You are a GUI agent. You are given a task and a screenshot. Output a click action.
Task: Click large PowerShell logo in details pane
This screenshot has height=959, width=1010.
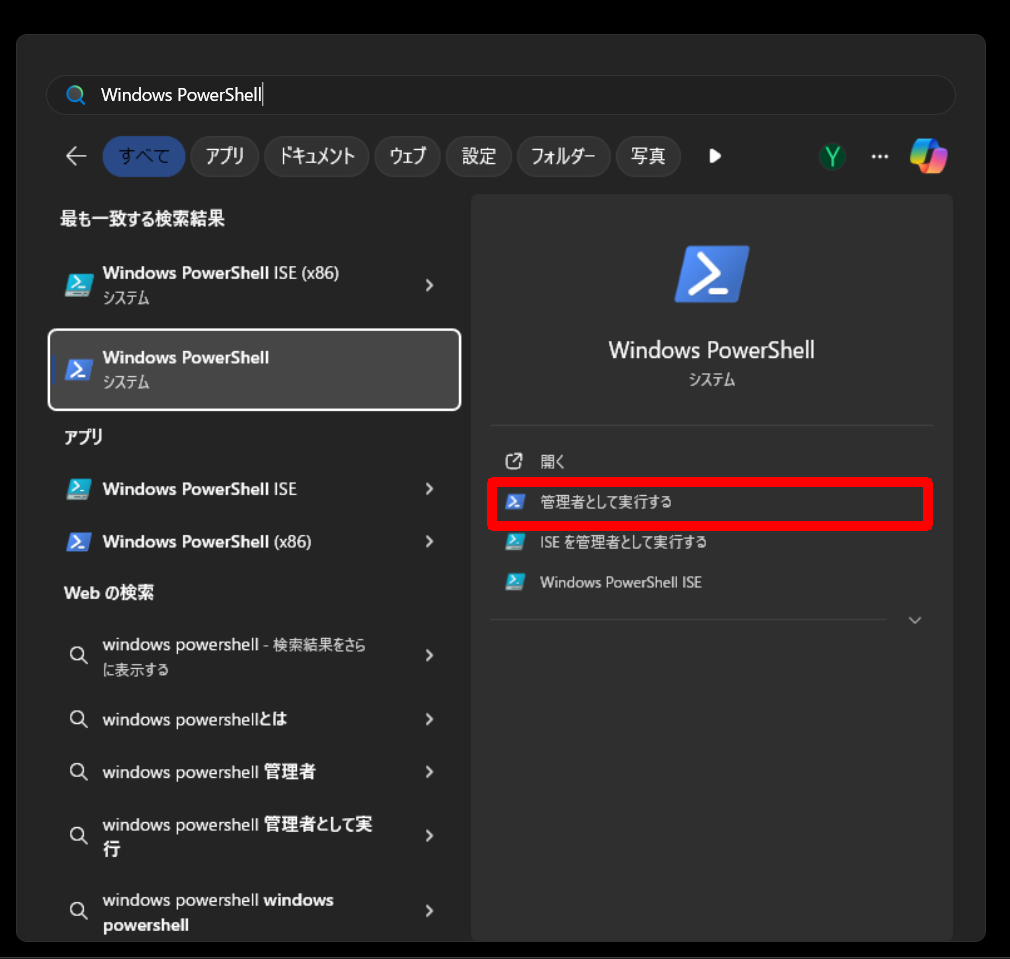pos(711,274)
